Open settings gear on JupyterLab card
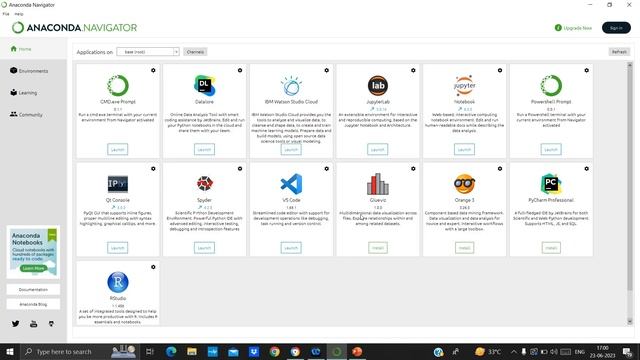This screenshot has width=640, height=360. [x=413, y=70]
